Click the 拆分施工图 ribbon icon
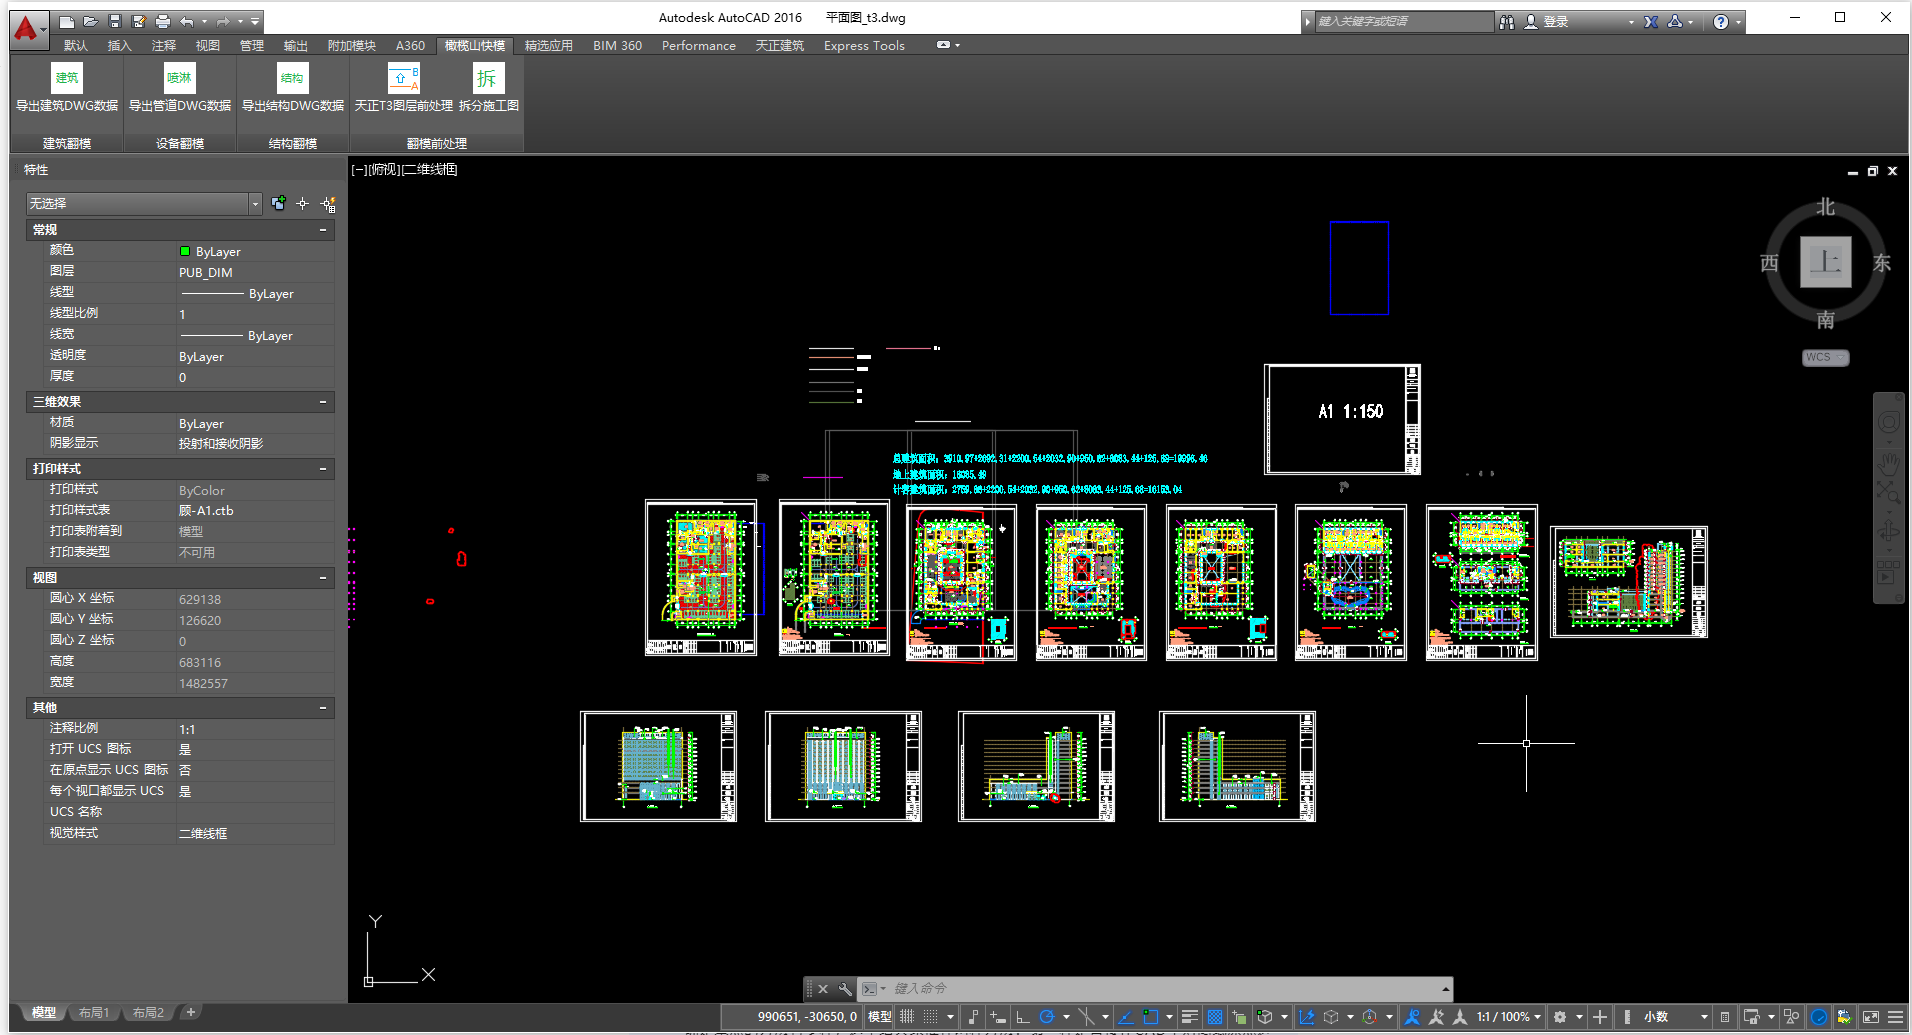Image resolution: width=1912 pixels, height=1035 pixels. (x=489, y=78)
